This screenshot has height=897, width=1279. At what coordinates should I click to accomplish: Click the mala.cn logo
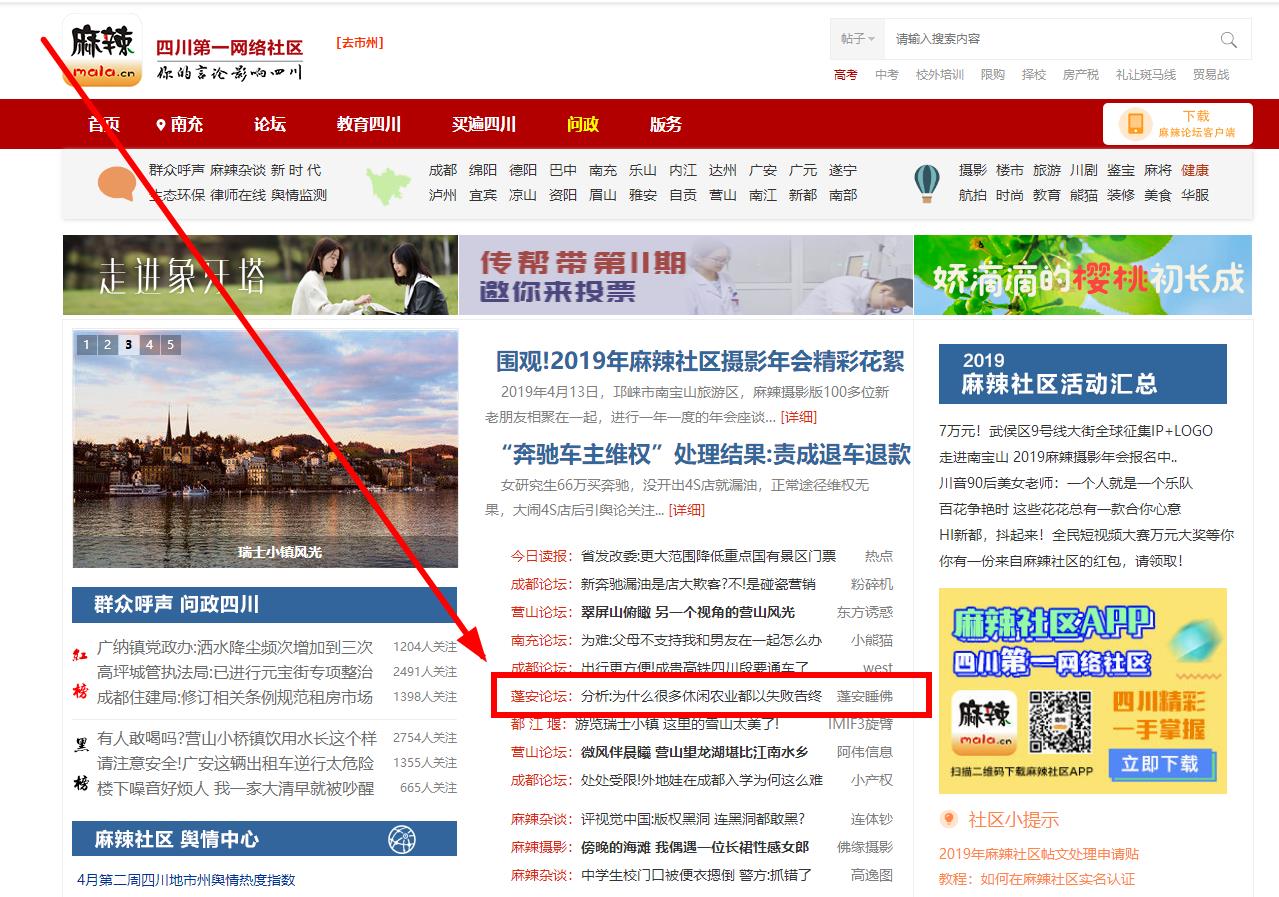[102, 50]
